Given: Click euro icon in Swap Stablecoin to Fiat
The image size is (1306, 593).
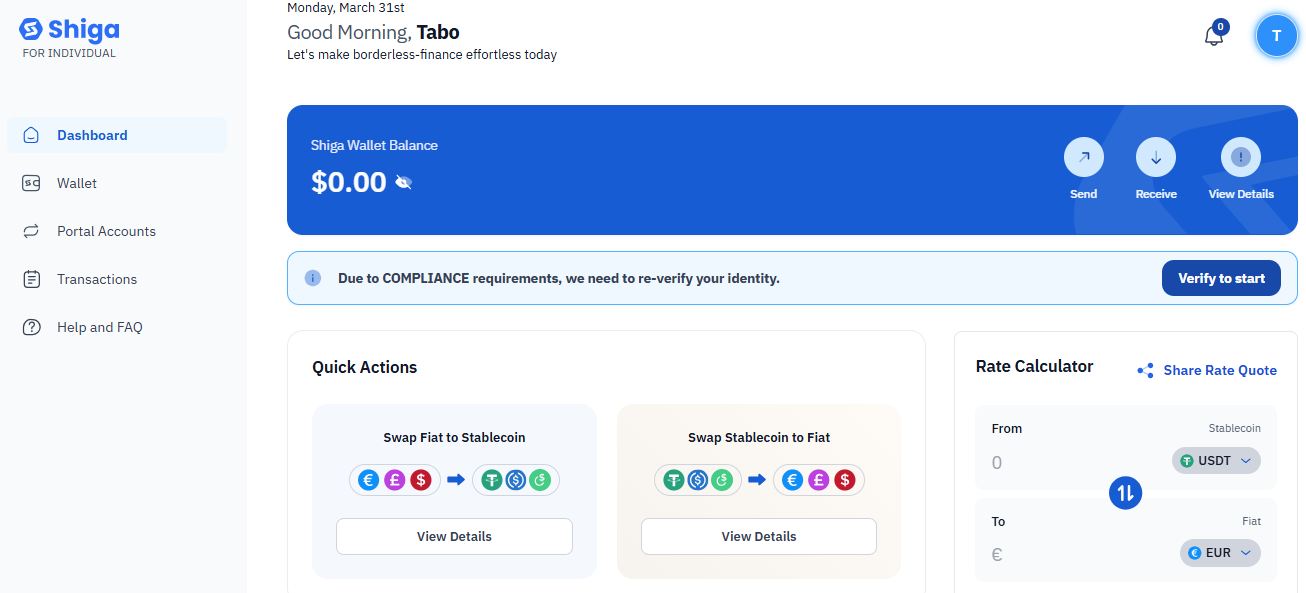Looking at the screenshot, I should coord(791,480).
